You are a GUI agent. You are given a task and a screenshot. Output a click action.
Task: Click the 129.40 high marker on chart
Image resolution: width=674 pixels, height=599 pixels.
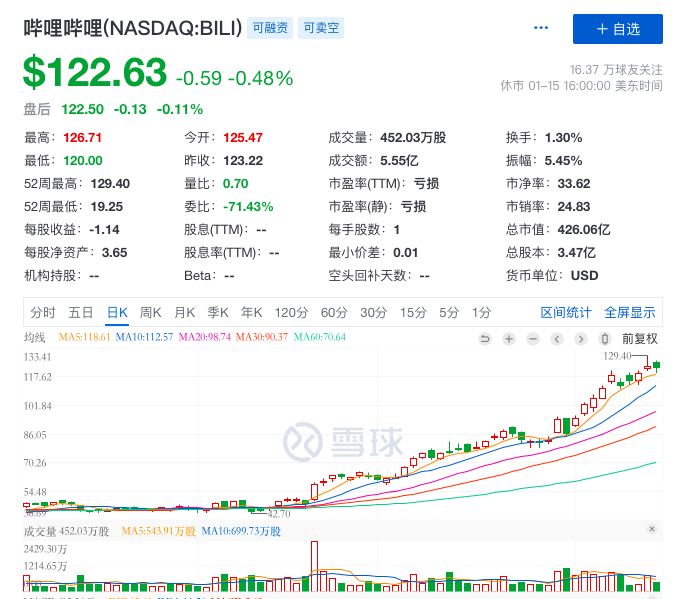point(617,356)
